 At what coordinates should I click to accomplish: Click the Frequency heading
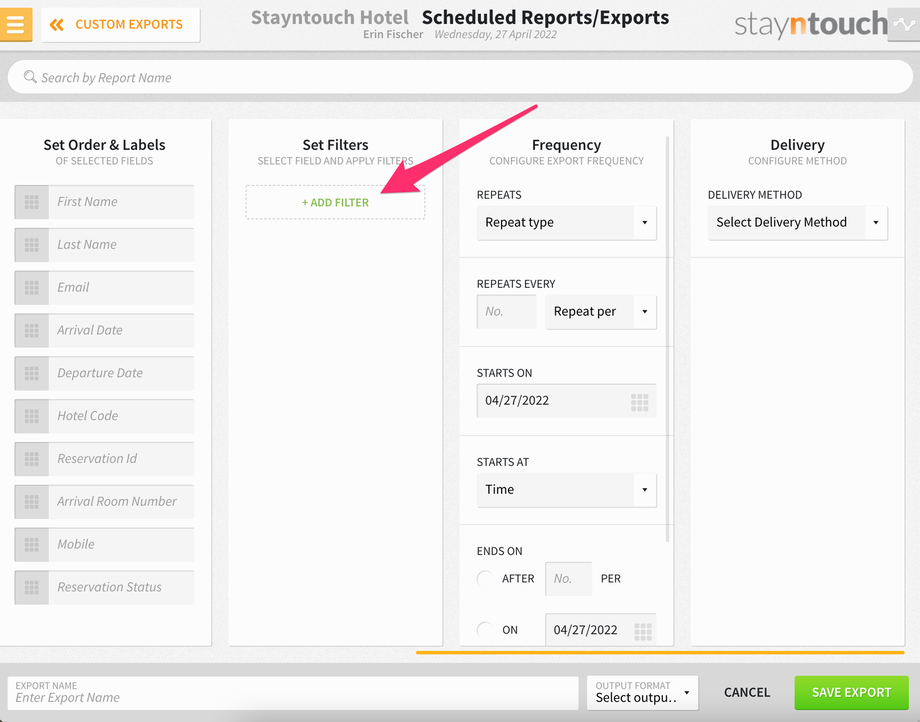coord(566,145)
